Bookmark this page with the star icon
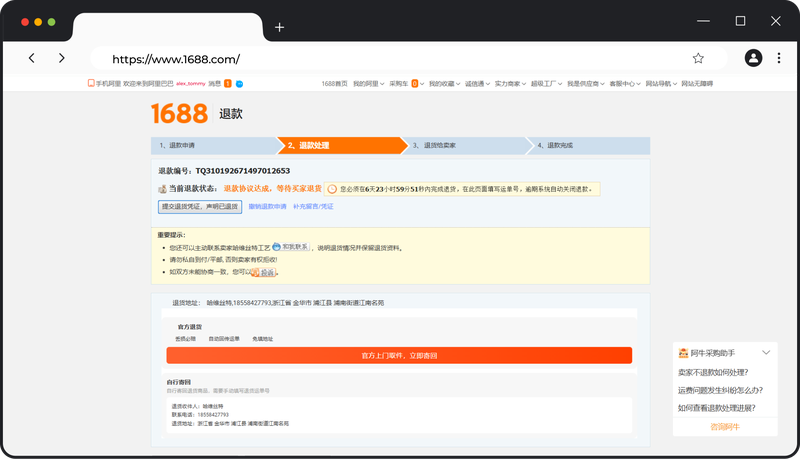Screen dimensions: 800x459 (698, 58)
